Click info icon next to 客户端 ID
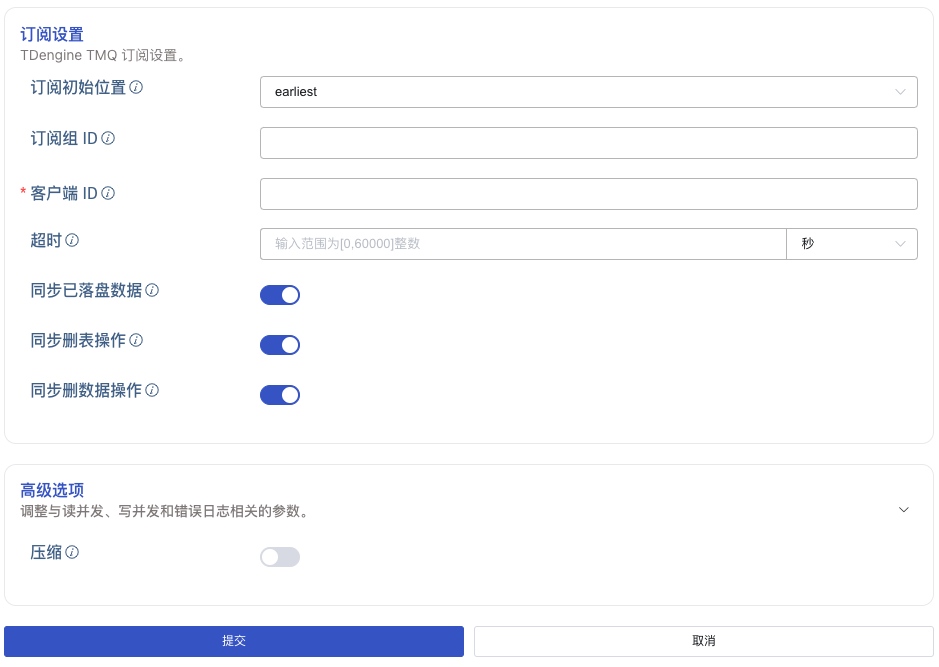Viewport: 939px width, 667px height. click(108, 193)
